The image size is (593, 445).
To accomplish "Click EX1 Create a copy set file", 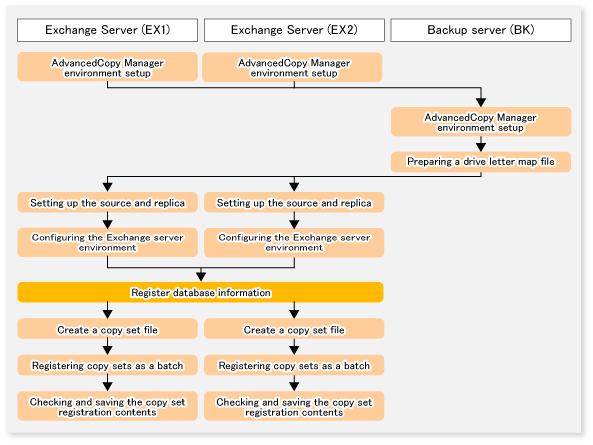I will (x=107, y=329).
